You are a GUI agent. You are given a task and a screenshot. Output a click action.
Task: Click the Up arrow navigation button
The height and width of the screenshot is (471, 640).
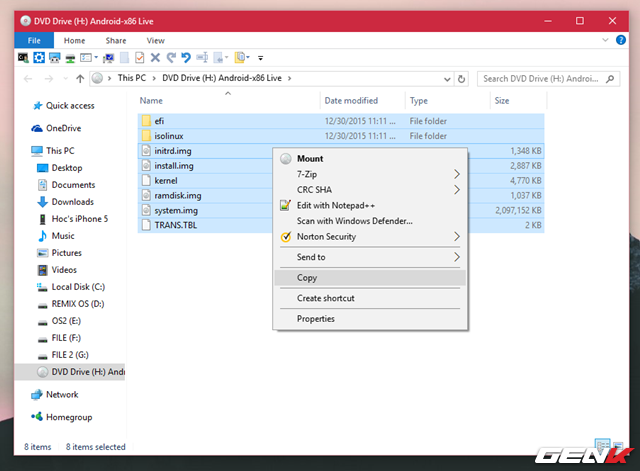click(79, 78)
